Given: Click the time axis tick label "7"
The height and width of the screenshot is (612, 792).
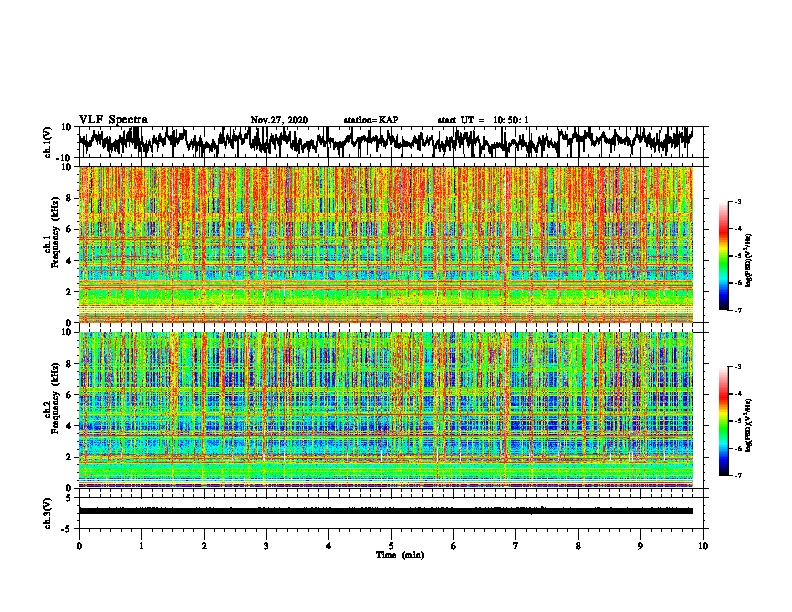Looking at the screenshot, I should pyautogui.click(x=516, y=546).
